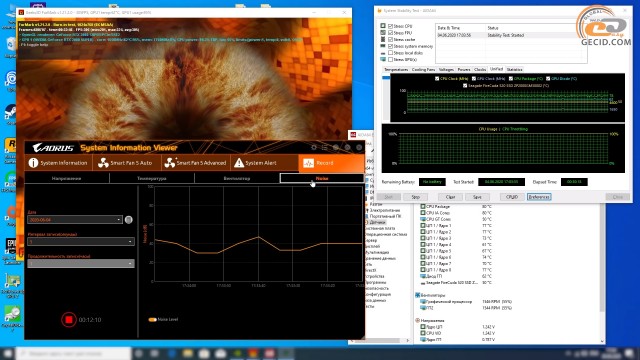
Task: Open SIV settings gear icon
Action: pyautogui.click(x=314, y=147)
